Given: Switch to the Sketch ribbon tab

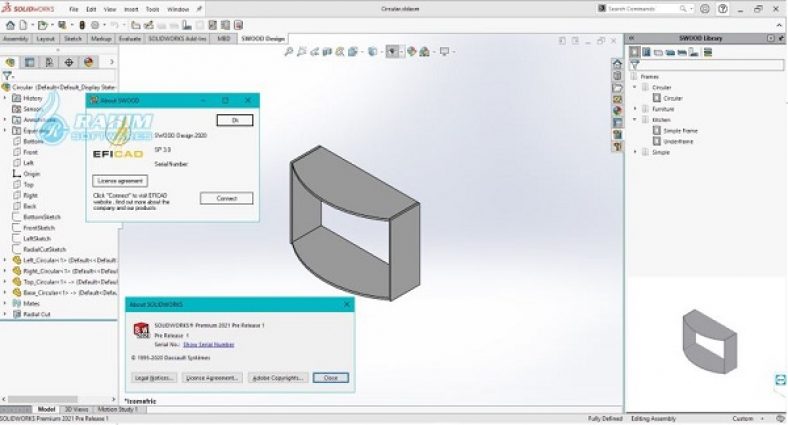Looking at the screenshot, I should click(73, 39).
